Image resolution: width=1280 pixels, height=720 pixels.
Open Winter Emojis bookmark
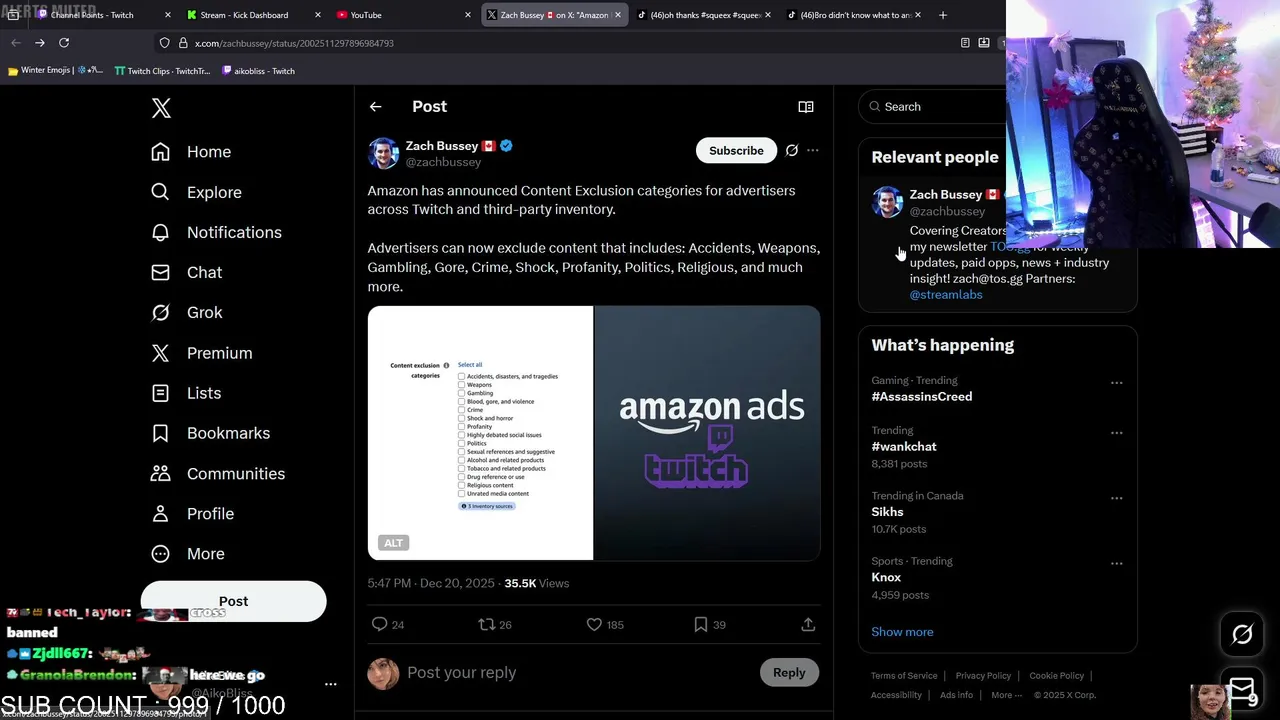[55, 71]
